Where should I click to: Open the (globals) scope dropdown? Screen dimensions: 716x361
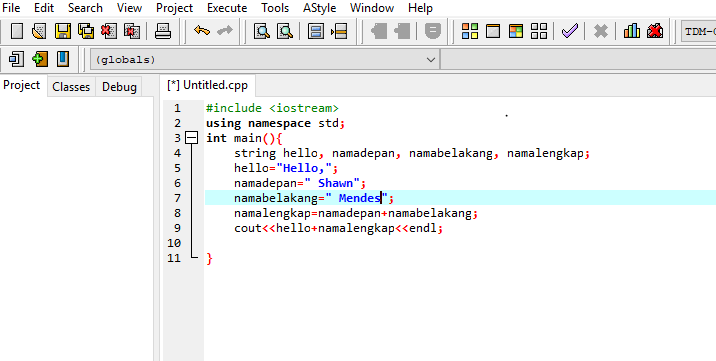265,60
